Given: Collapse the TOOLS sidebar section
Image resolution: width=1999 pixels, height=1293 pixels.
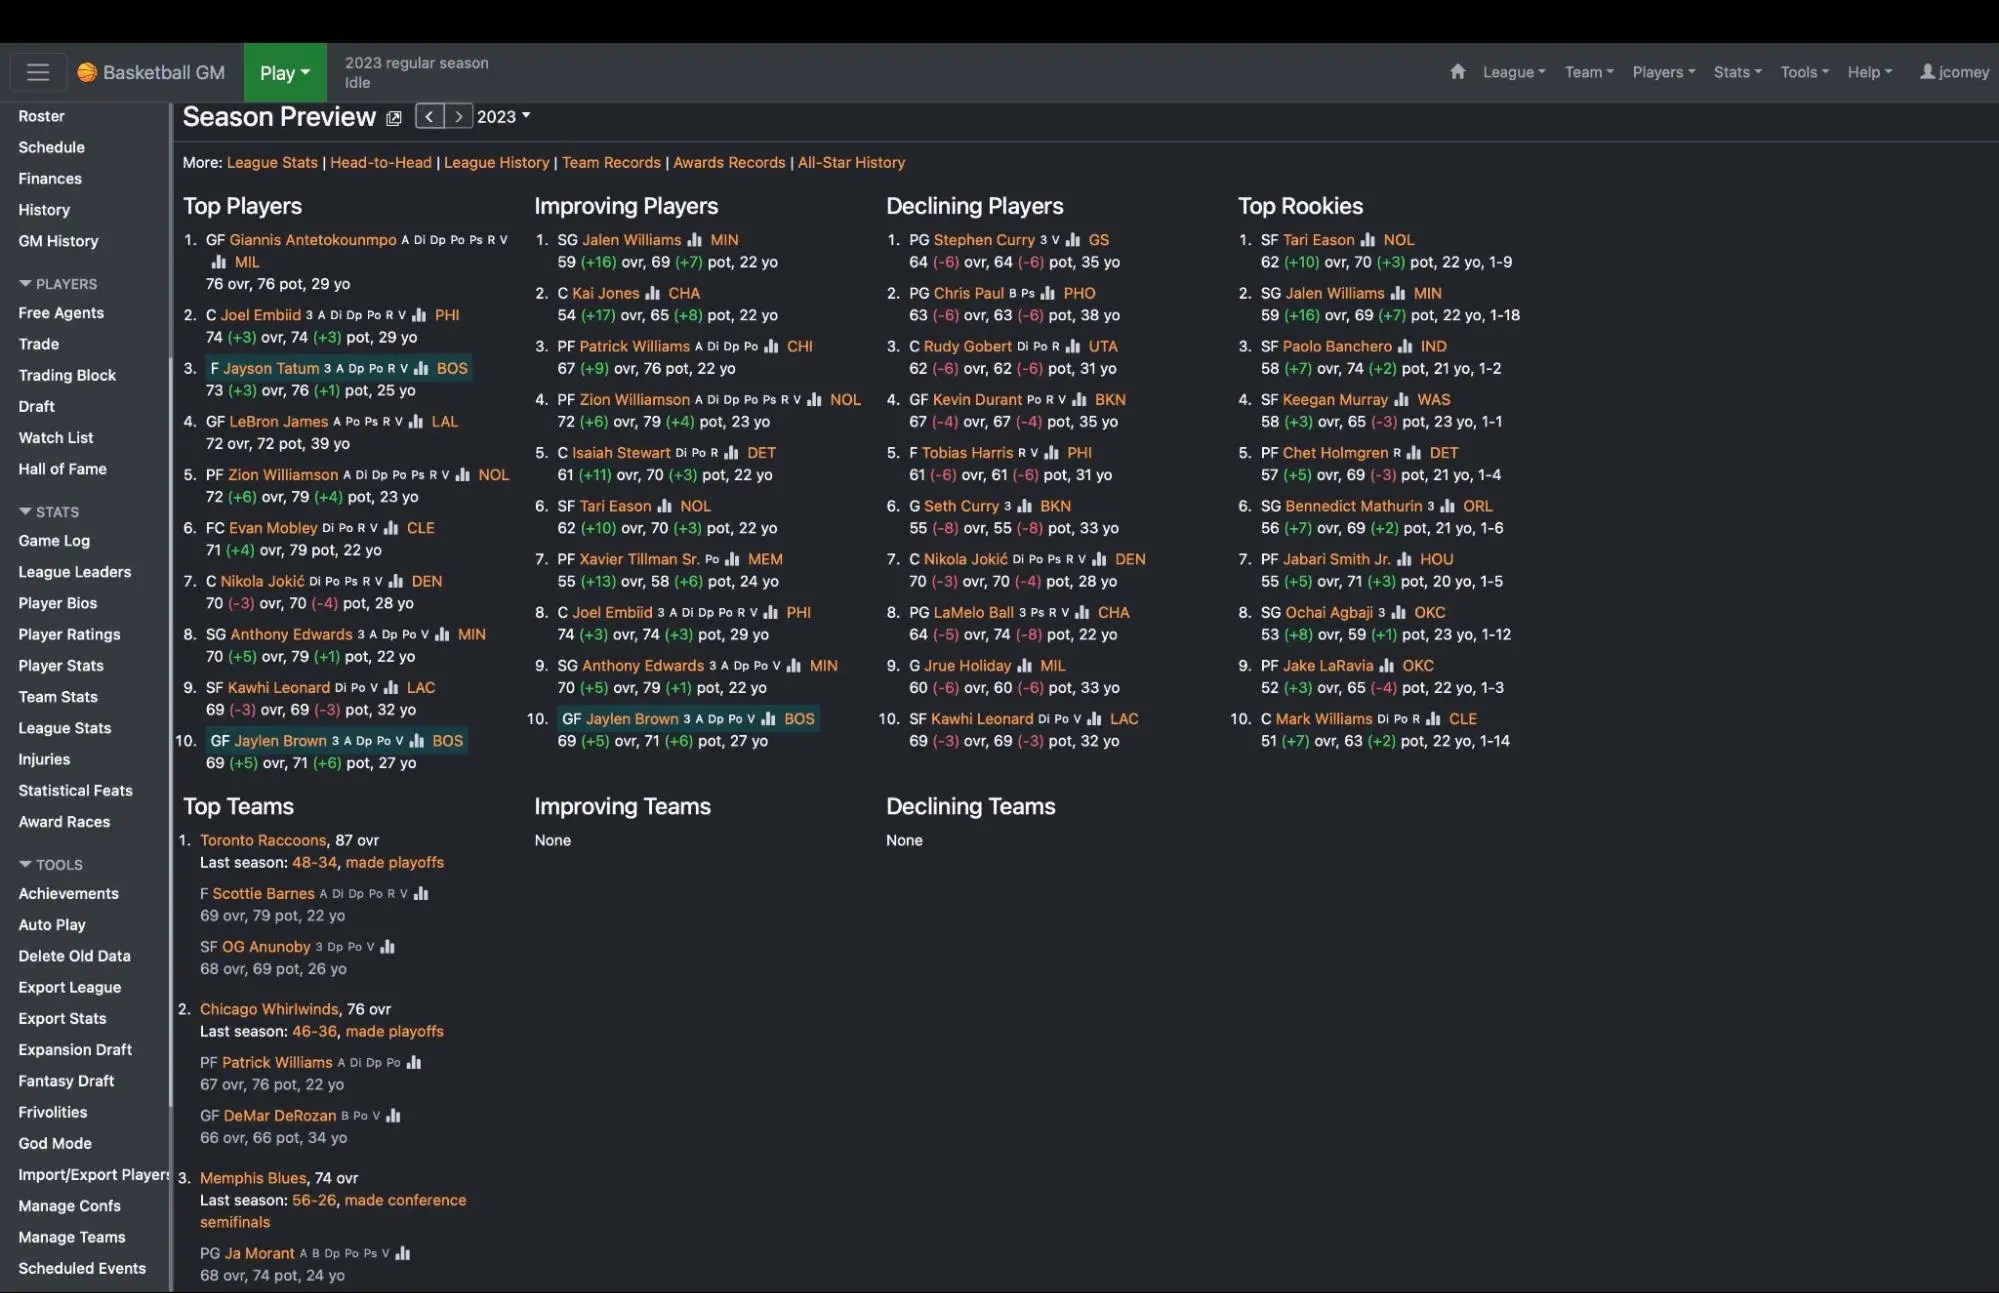Looking at the screenshot, I should [x=50, y=865].
